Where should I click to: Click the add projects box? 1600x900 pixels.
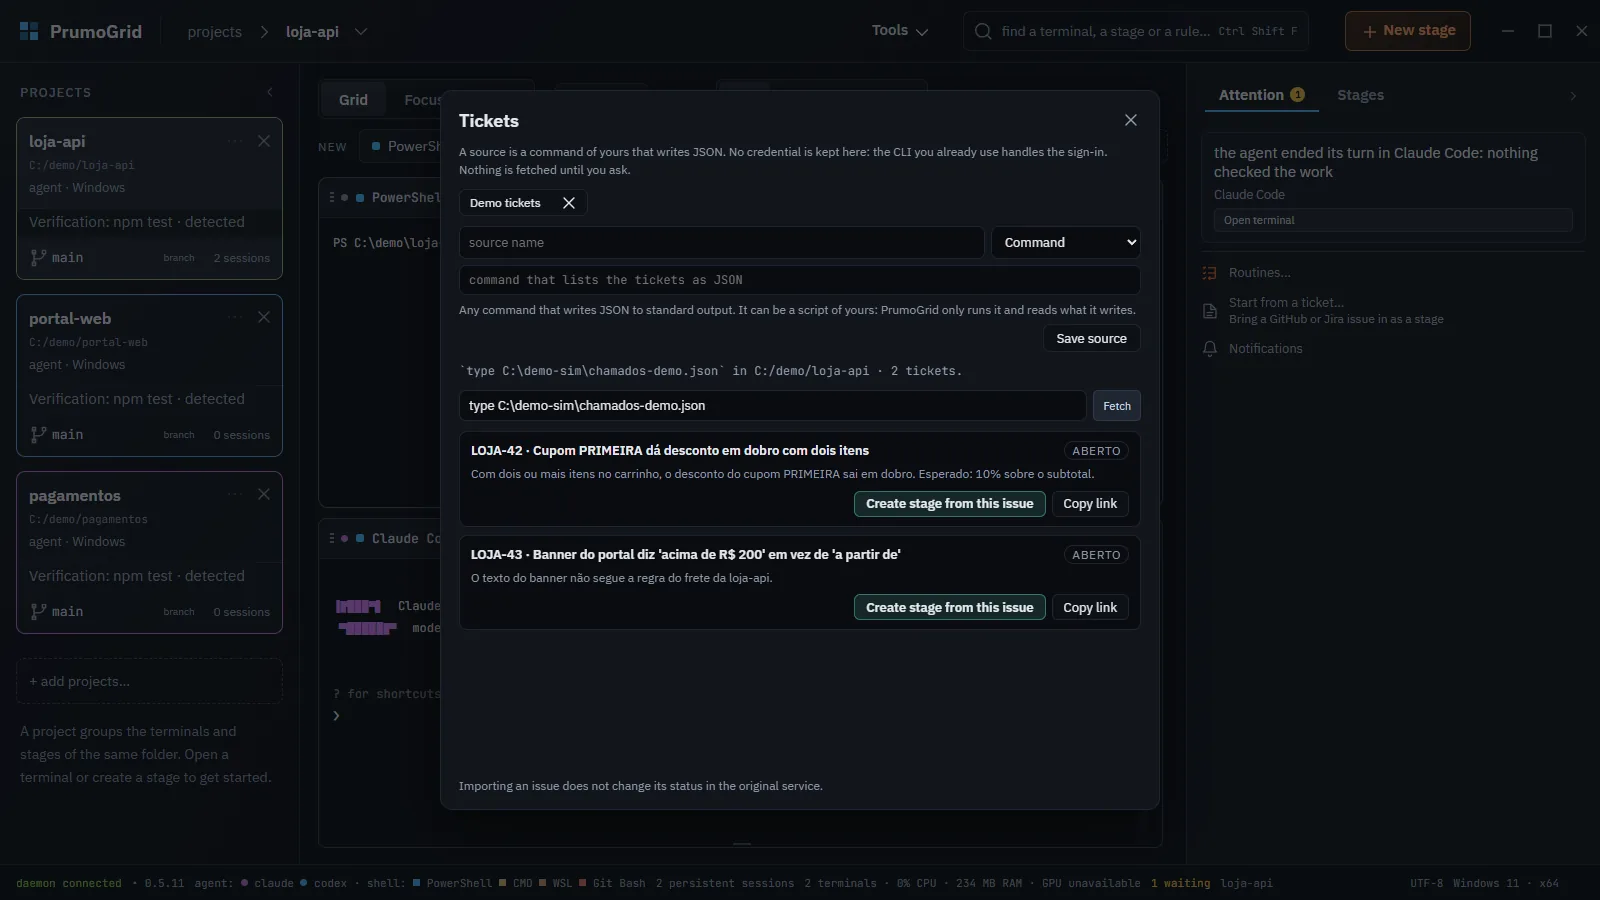(x=149, y=681)
